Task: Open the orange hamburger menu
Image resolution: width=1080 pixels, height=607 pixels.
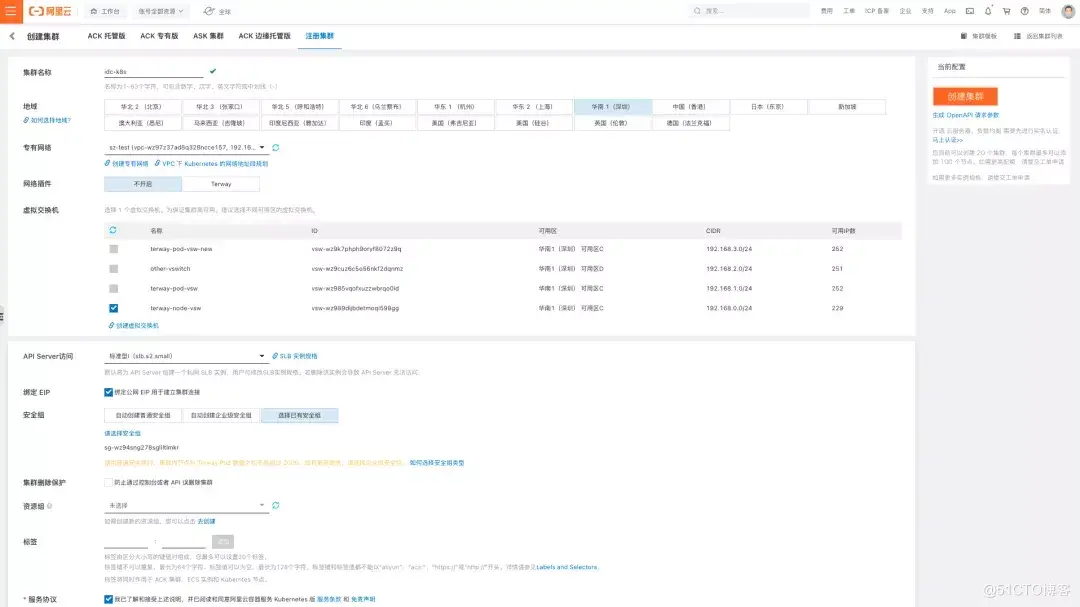Action: click(11, 11)
